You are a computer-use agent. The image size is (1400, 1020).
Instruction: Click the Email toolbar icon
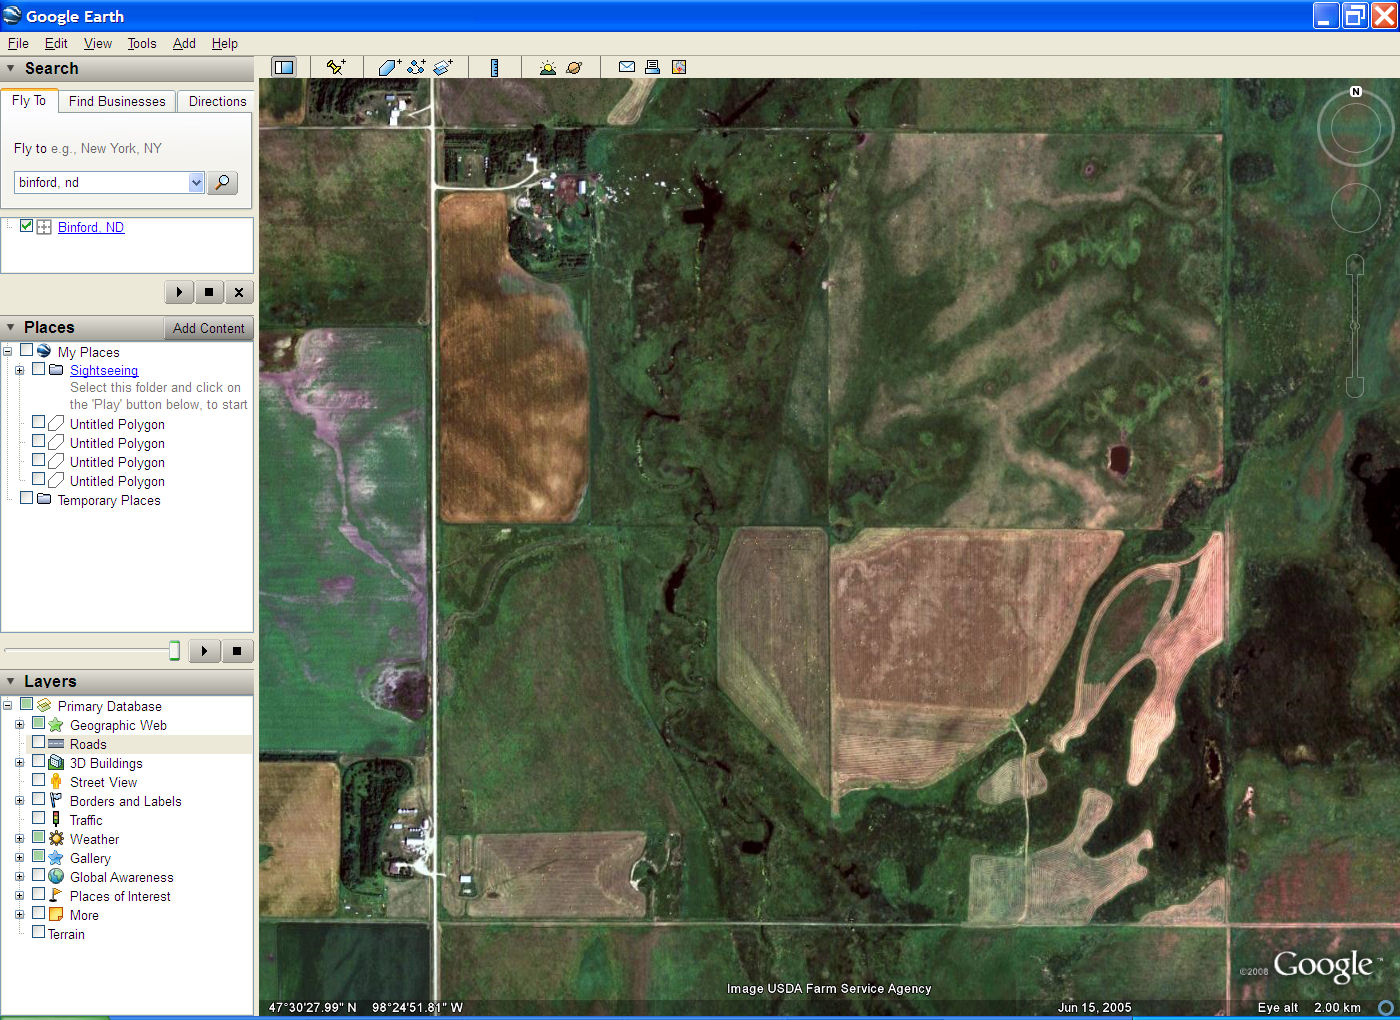[626, 67]
